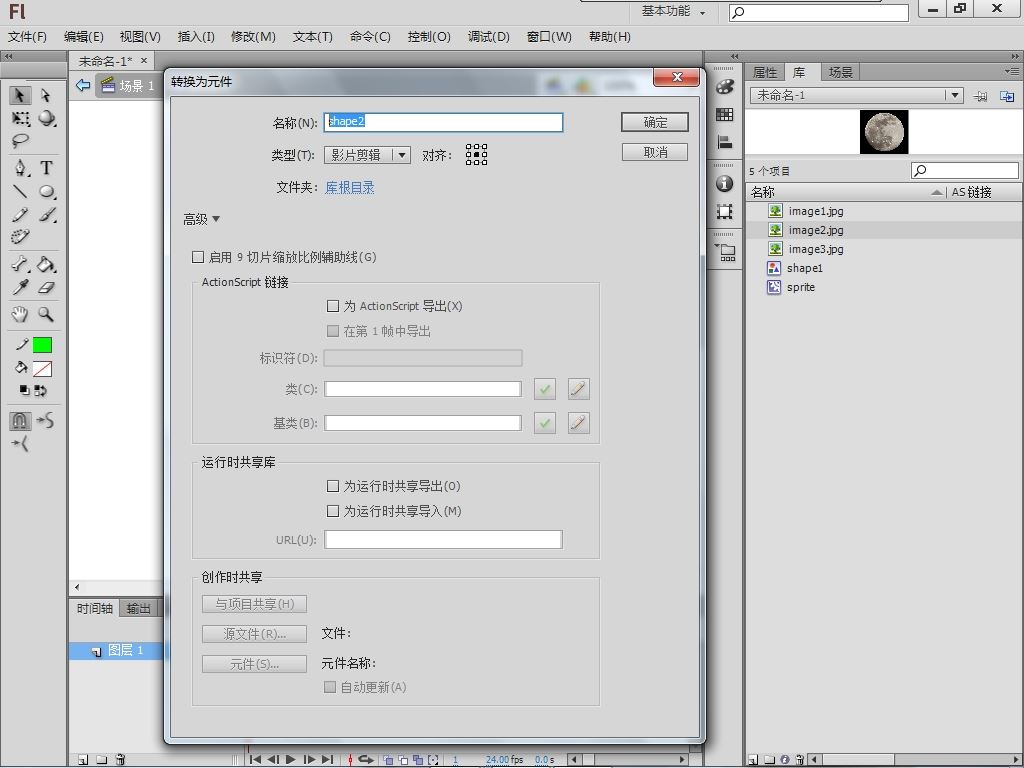This screenshot has height=768, width=1024.
Task: Select the Text tool
Action: click(x=46, y=168)
